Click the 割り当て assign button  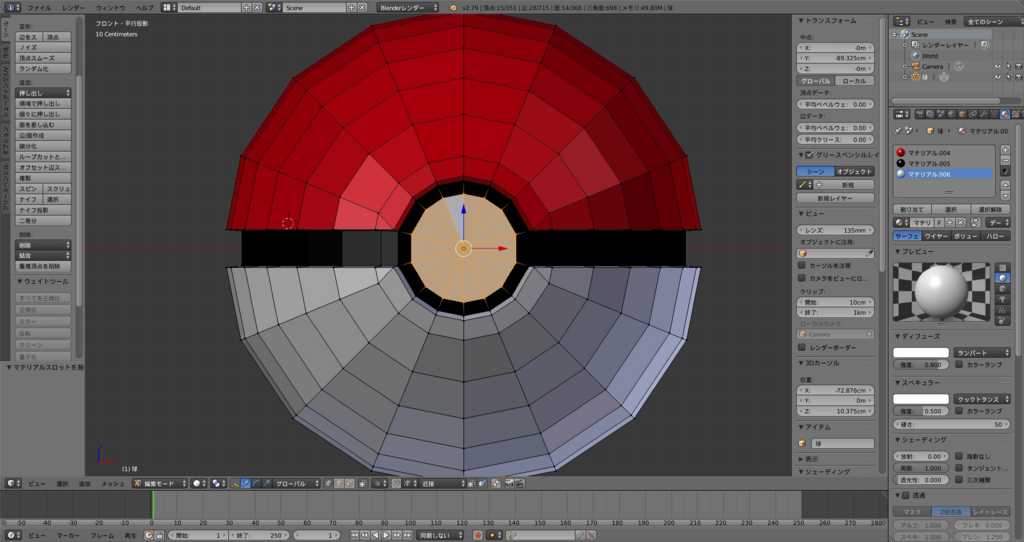[x=910, y=209]
